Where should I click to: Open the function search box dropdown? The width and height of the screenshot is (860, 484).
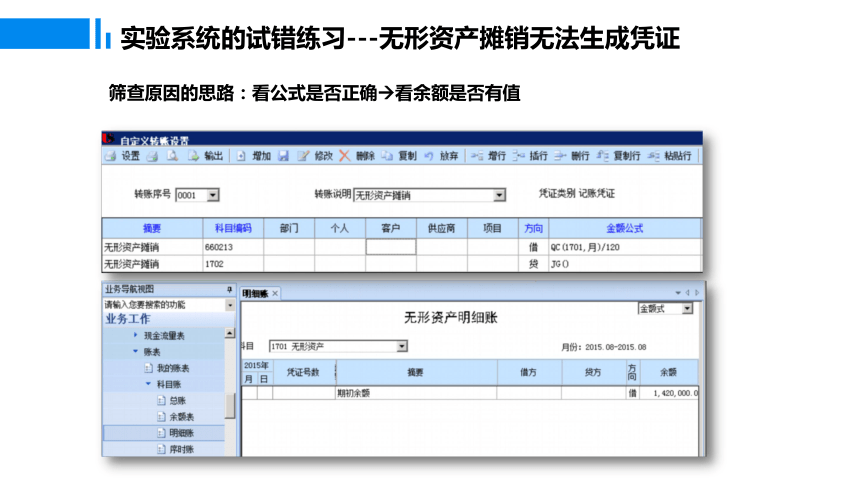coord(230,305)
